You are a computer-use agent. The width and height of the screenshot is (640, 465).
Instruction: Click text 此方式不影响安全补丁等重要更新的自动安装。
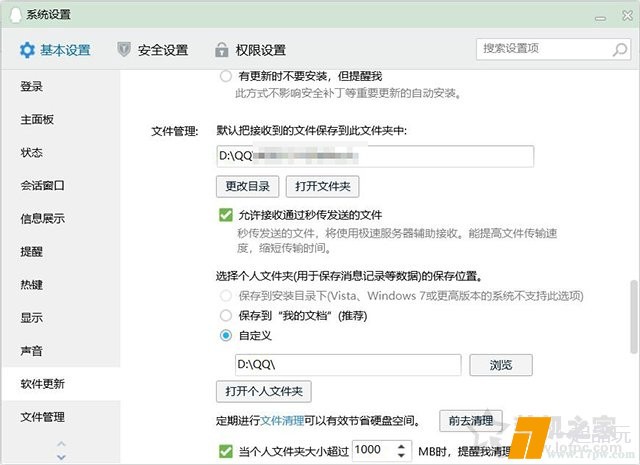tap(349, 93)
